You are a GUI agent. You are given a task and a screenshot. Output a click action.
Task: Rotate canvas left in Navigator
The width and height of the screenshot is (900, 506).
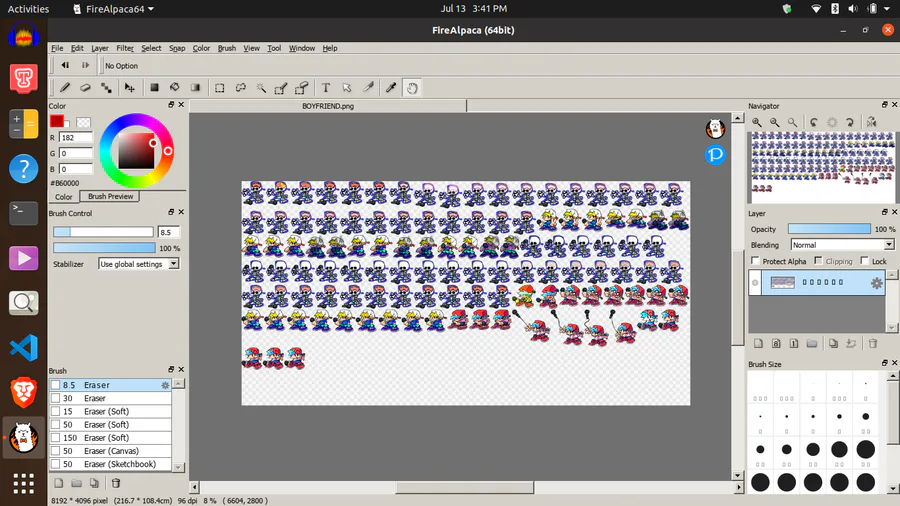(x=814, y=122)
